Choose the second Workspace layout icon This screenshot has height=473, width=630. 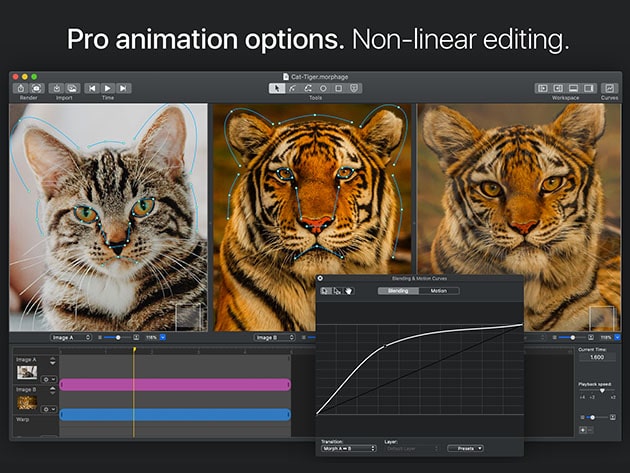tap(558, 88)
